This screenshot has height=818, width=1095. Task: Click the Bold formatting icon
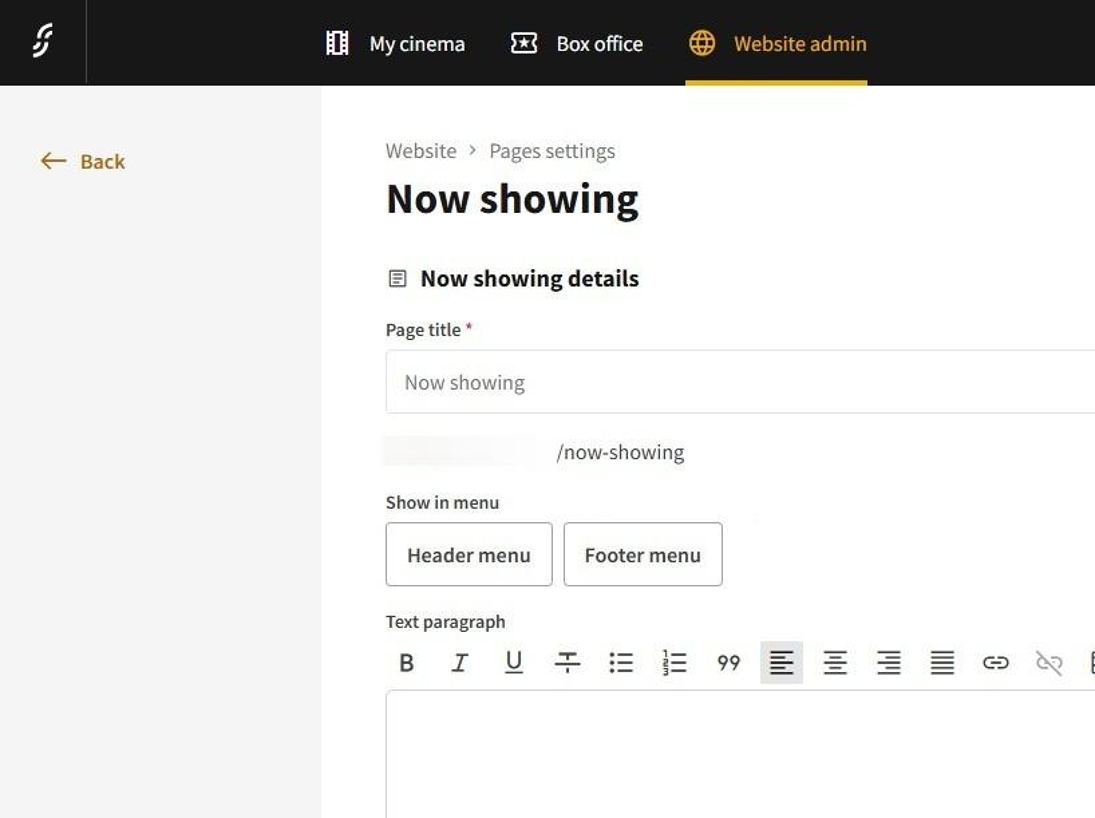406,663
